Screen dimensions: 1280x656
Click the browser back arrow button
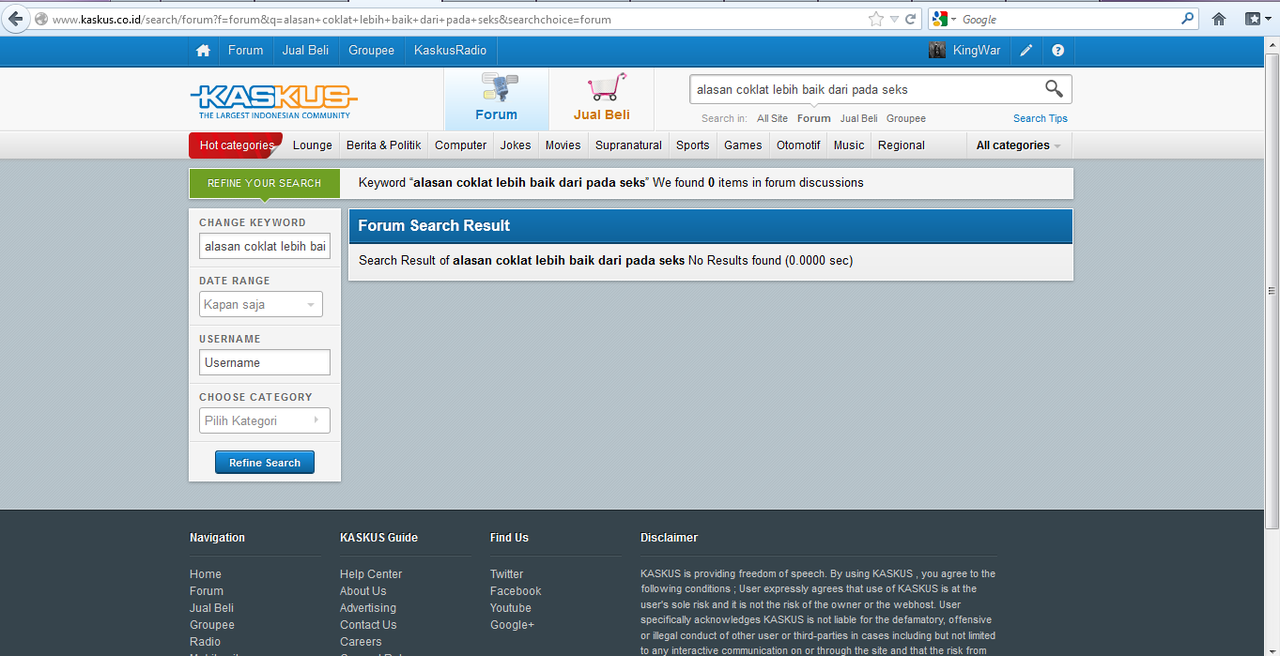tap(15, 19)
